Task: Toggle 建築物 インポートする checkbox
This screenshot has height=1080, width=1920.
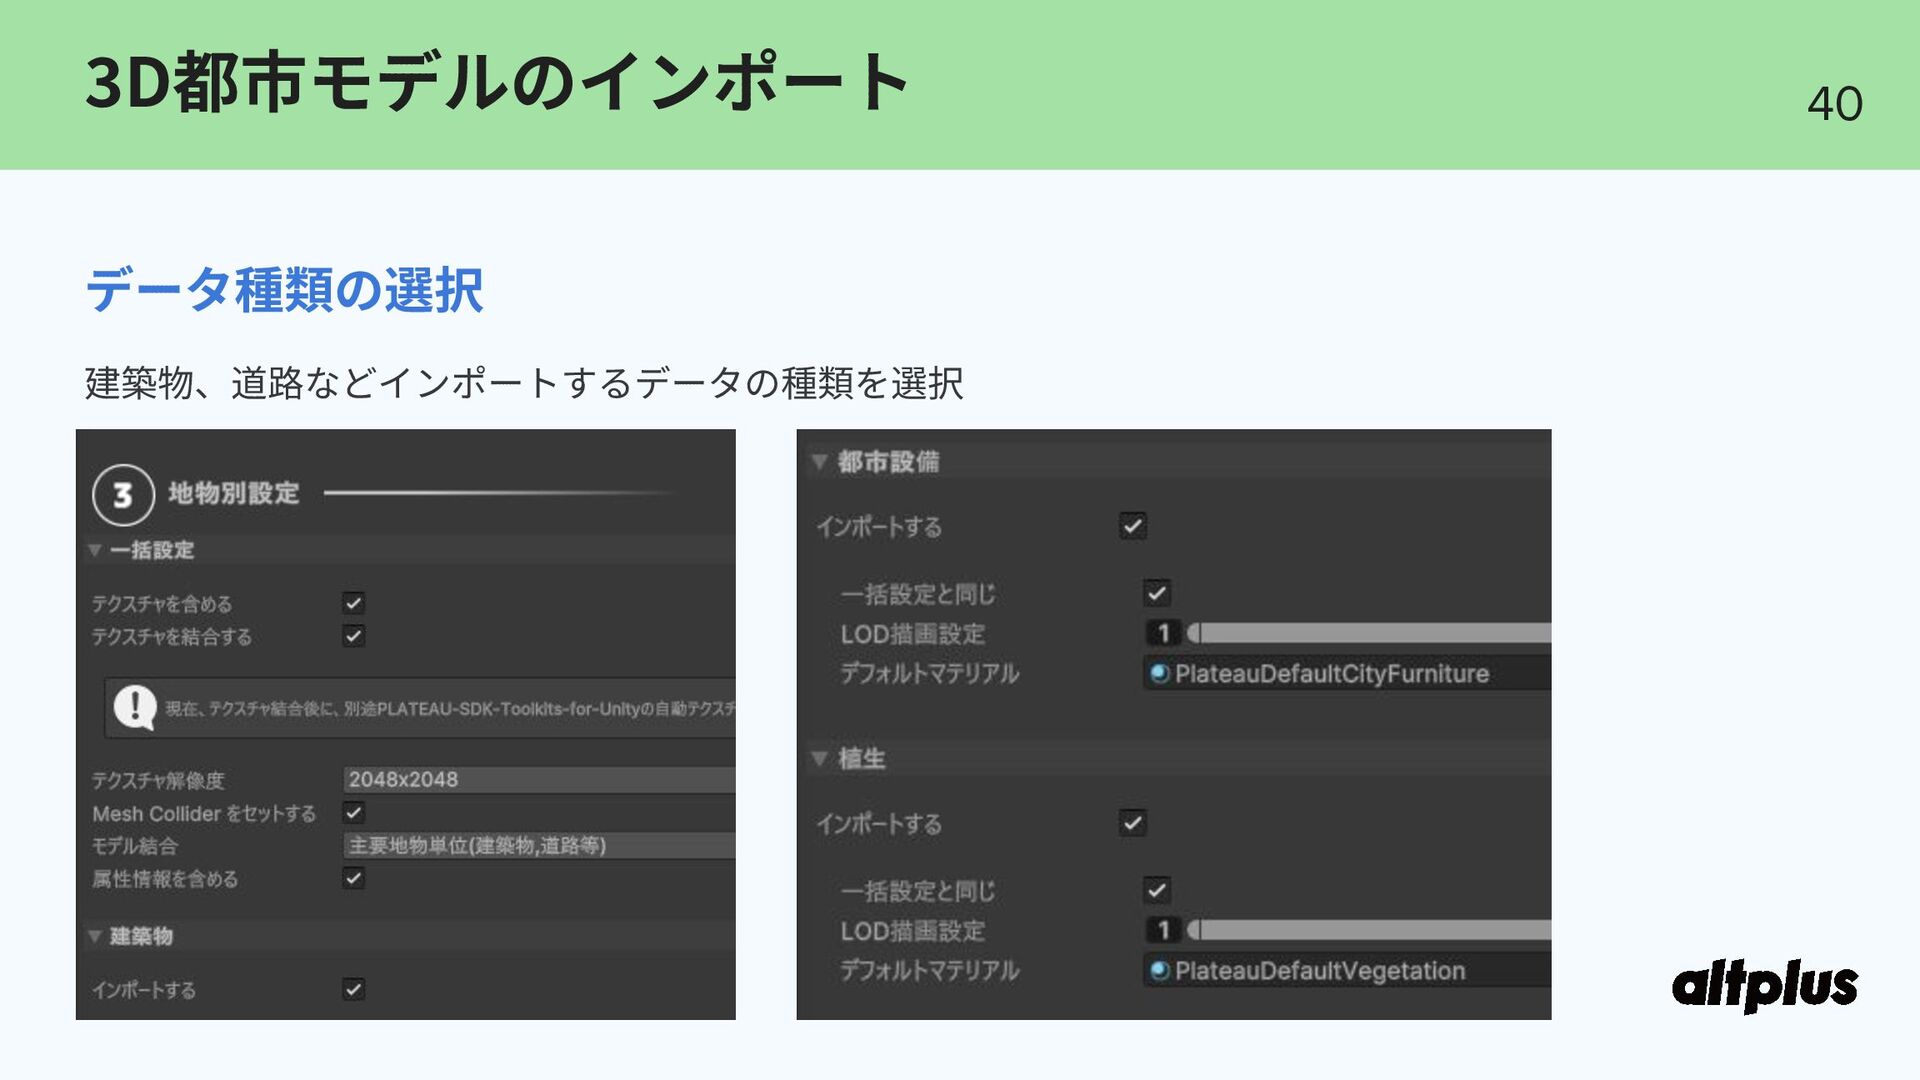Action: tap(354, 989)
